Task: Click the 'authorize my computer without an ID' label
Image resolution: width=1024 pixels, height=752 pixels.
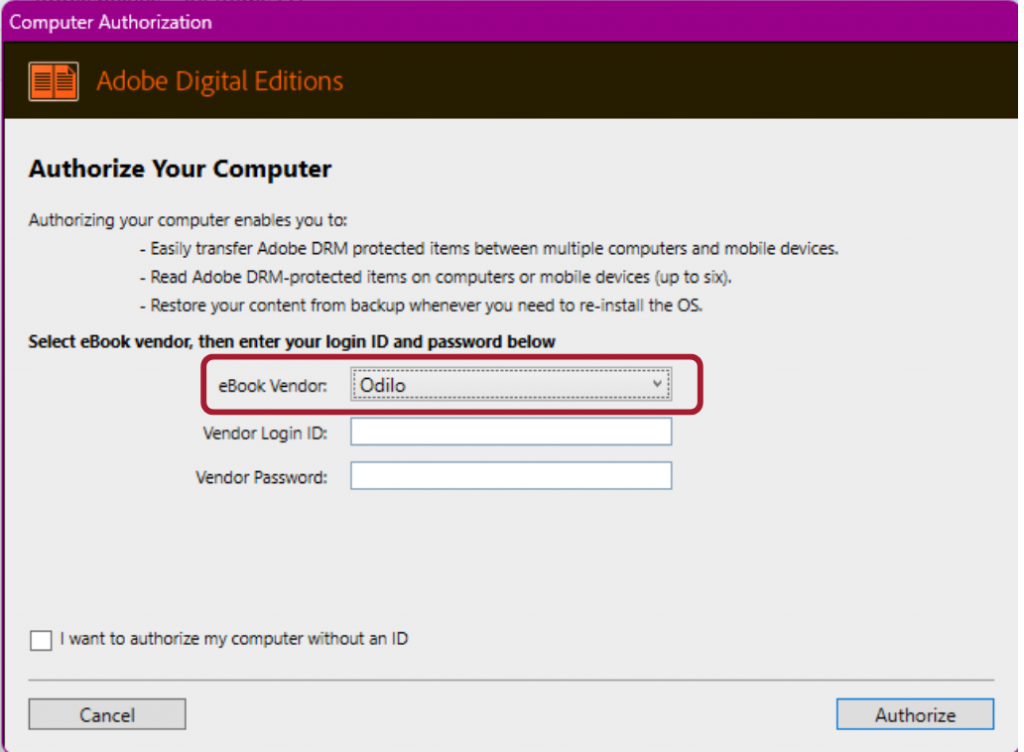Action: pyautogui.click(x=234, y=639)
